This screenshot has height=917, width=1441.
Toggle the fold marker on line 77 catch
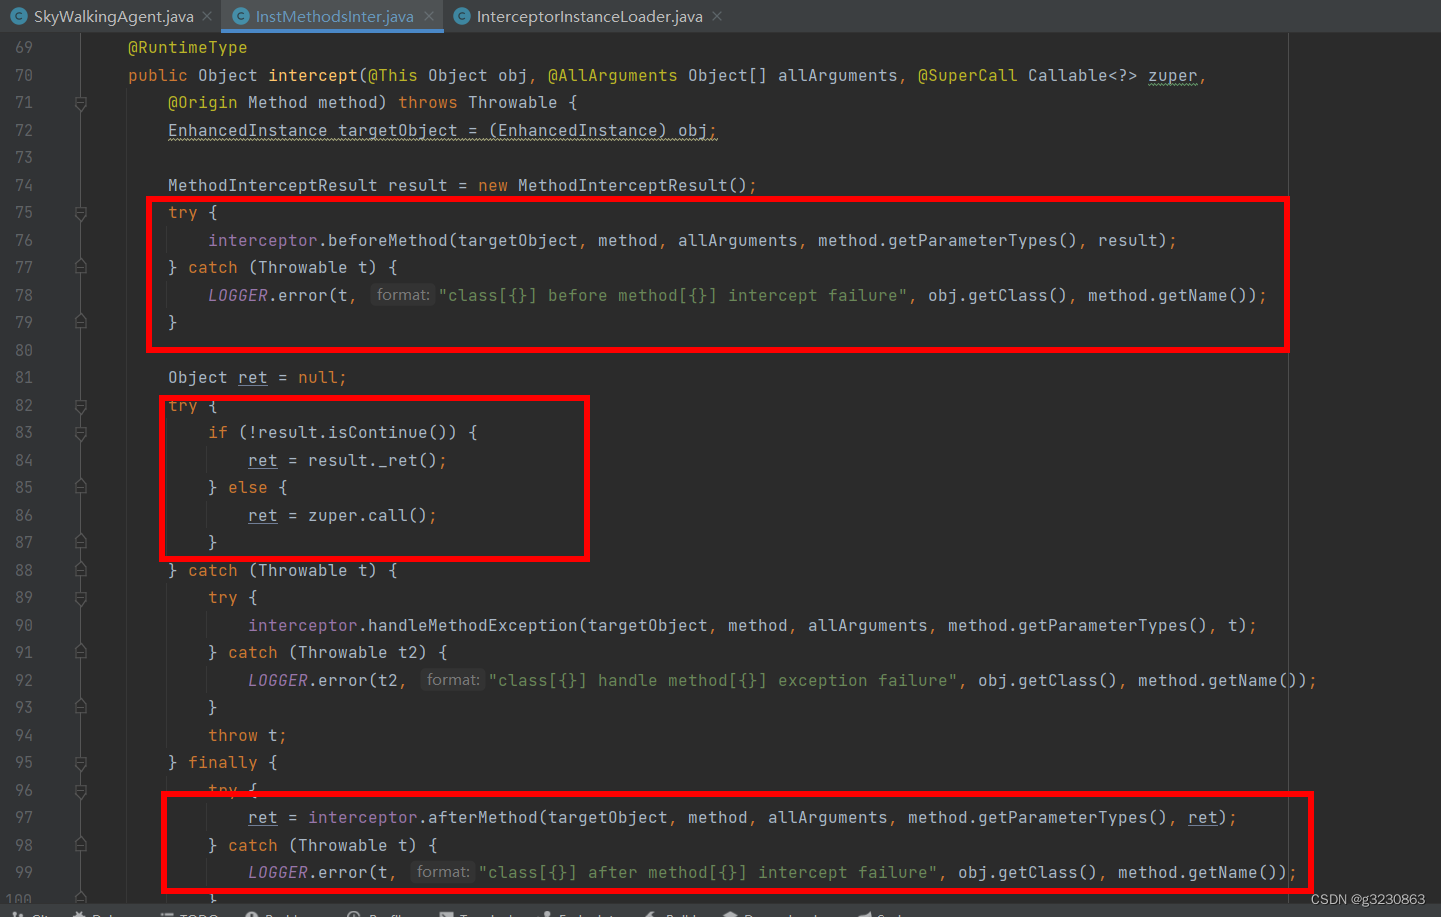coord(81,267)
